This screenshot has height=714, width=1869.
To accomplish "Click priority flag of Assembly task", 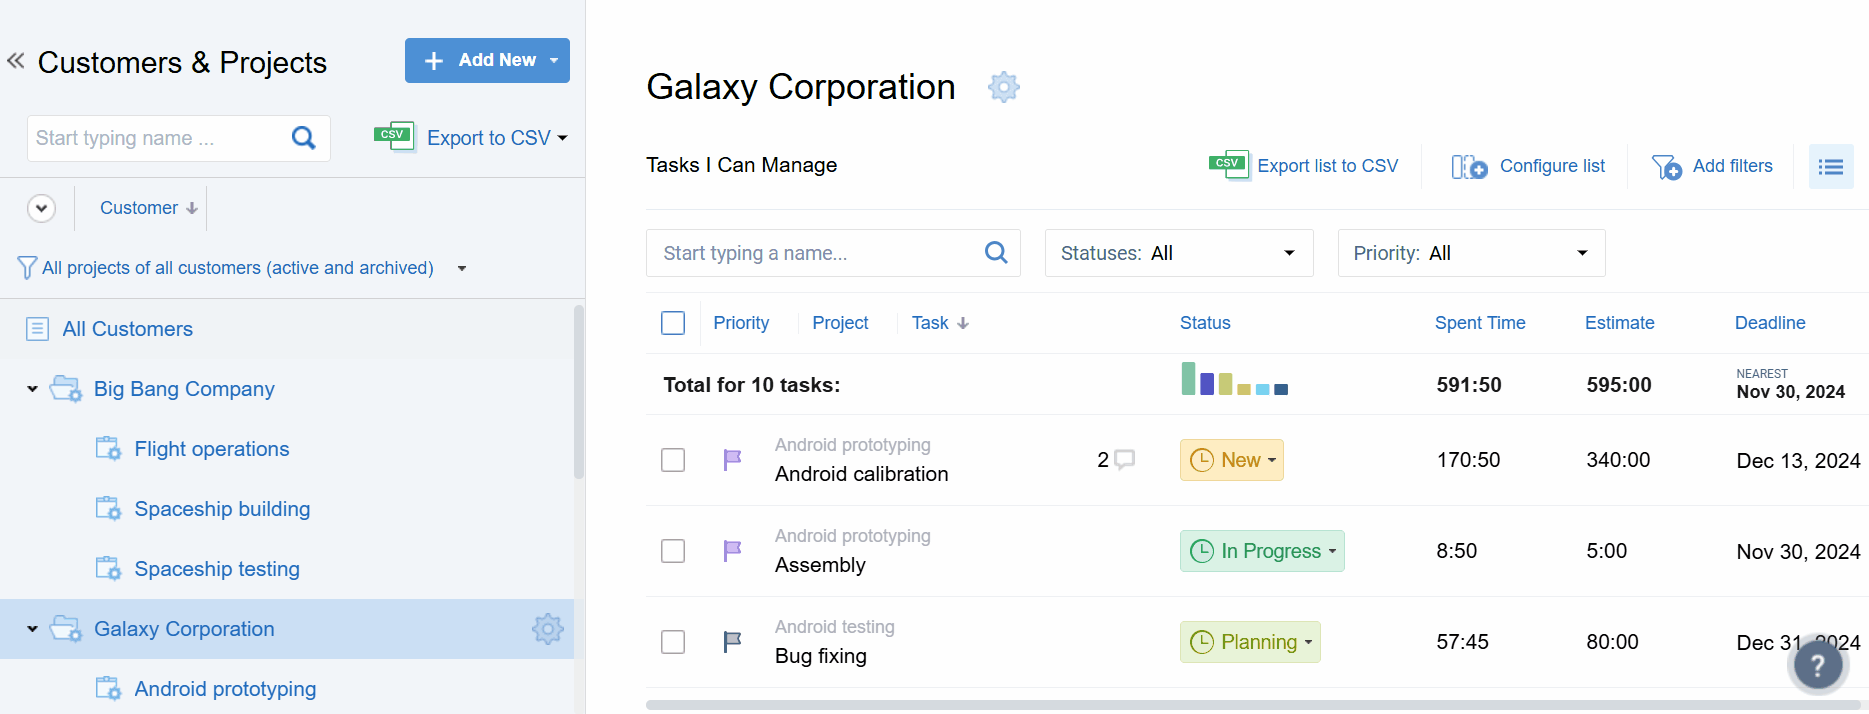I will tap(732, 551).
